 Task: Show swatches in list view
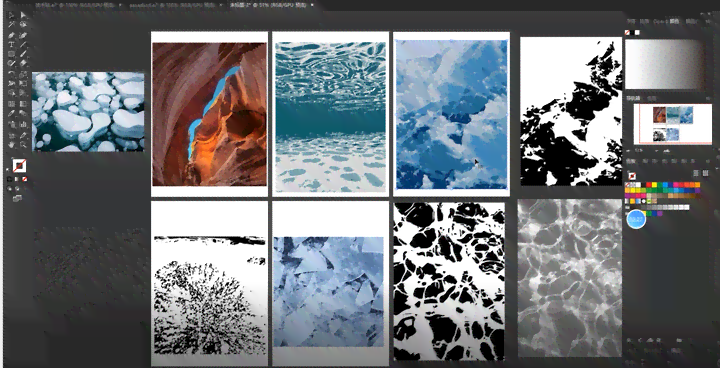[x=695, y=173]
